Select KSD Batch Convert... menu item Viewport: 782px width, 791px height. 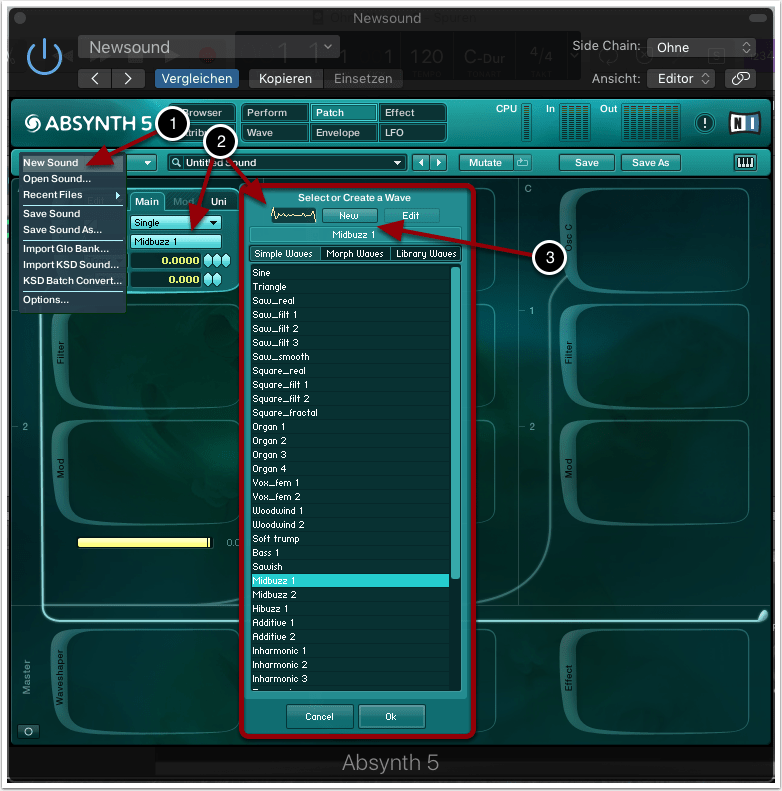(x=72, y=280)
